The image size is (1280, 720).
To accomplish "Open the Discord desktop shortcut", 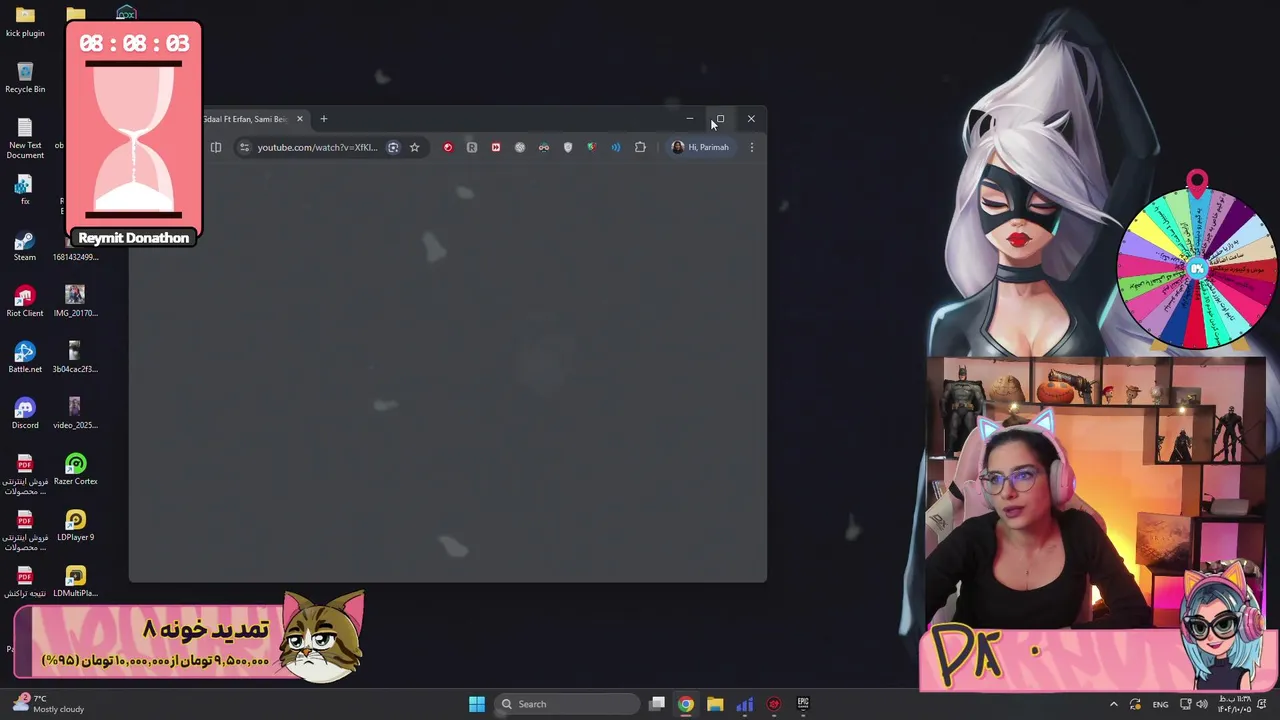I will pyautogui.click(x=25, y=413).
